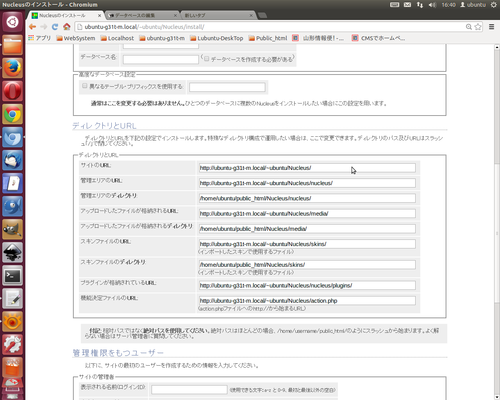Click the database name input field

pyautogui.click(x=161, y=59)
